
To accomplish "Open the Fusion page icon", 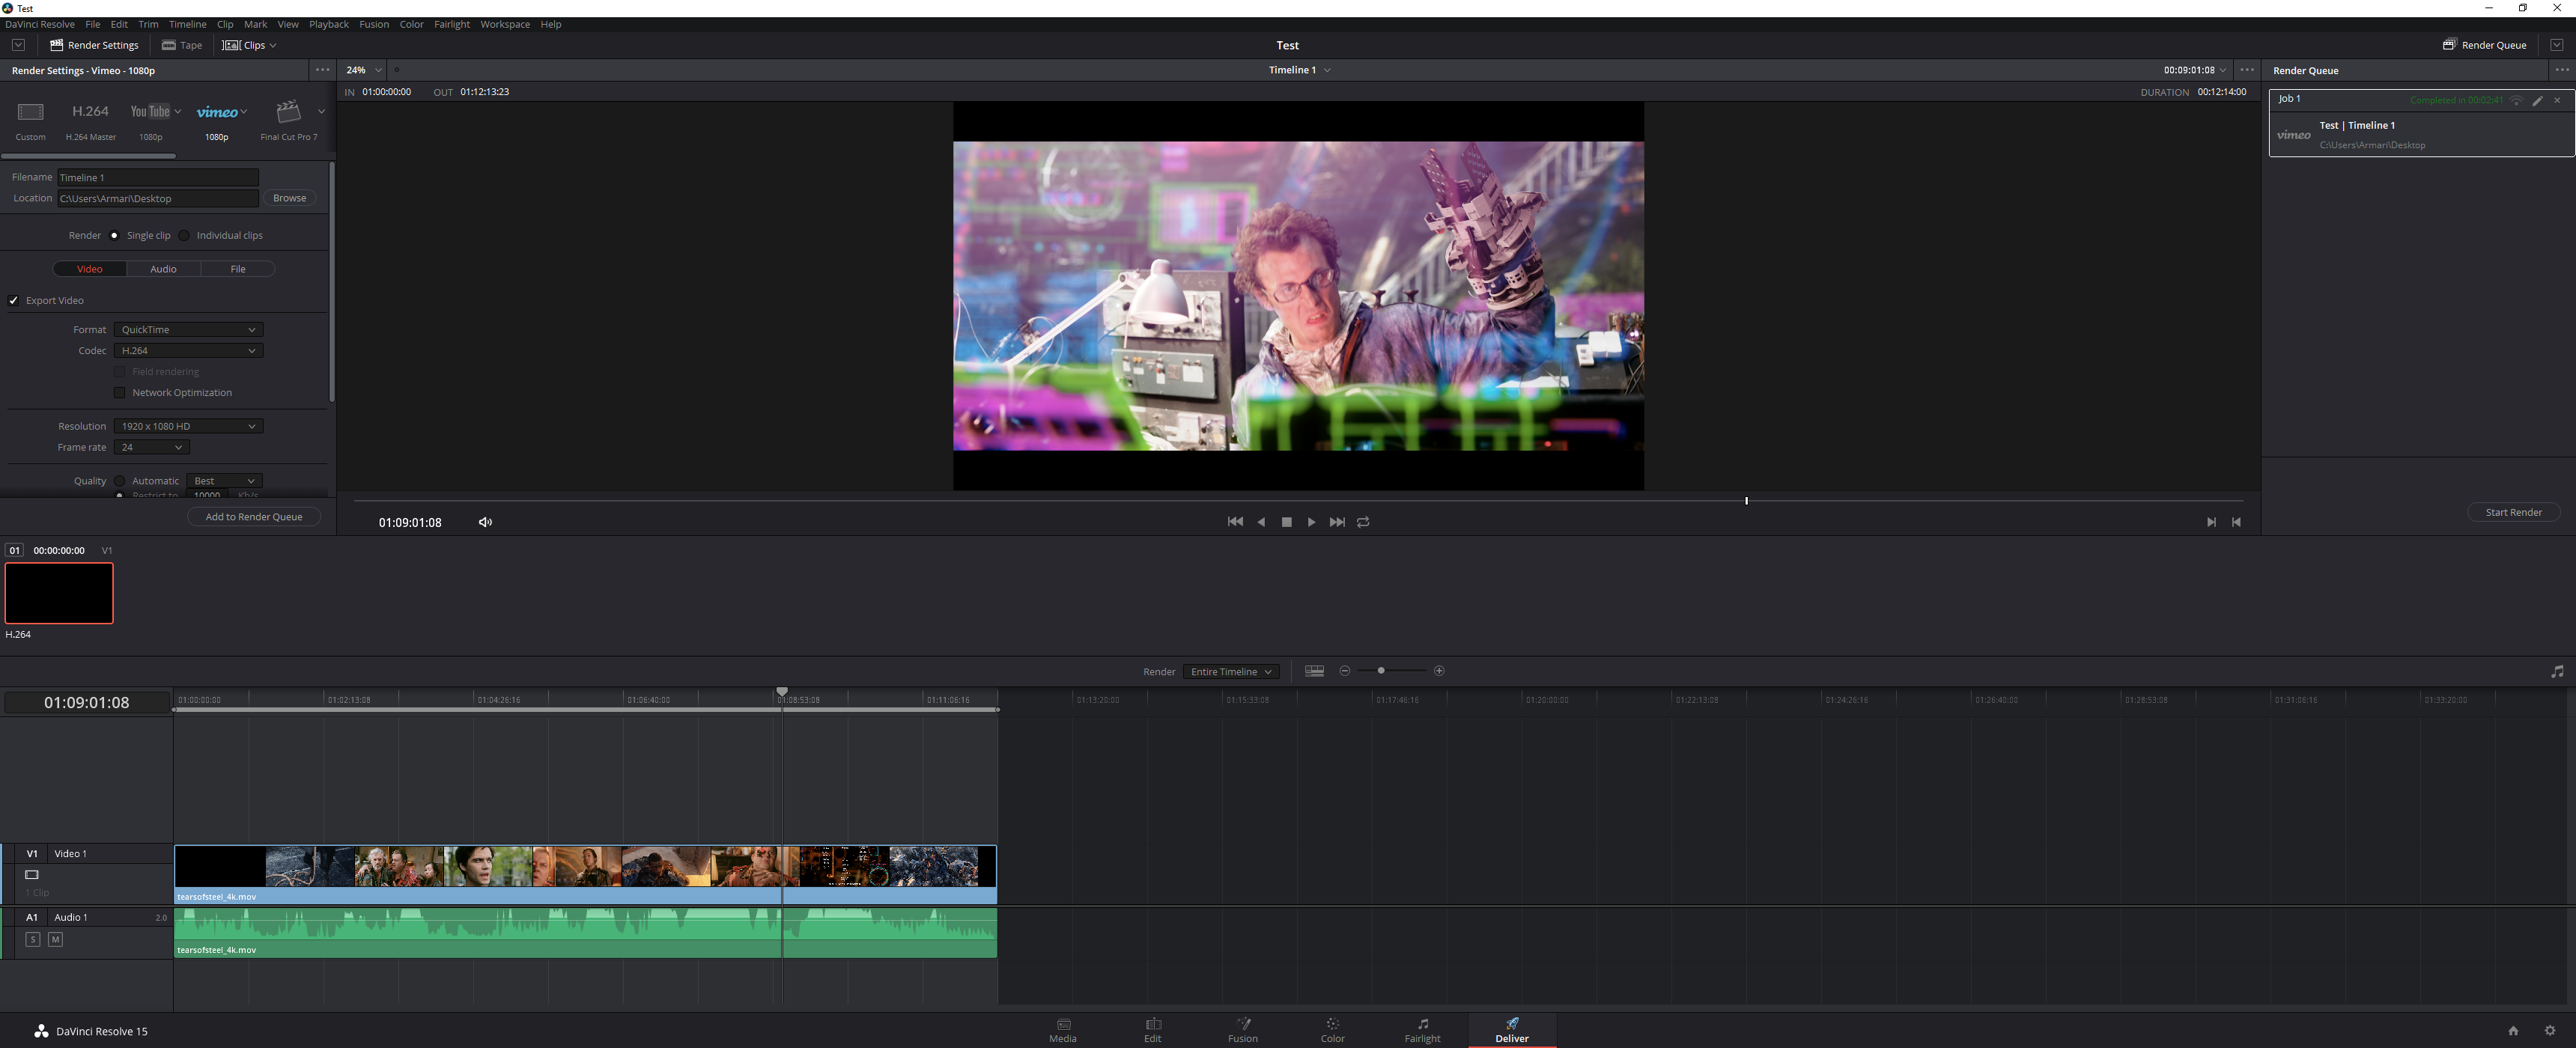I will (x=1243, y=1029).
